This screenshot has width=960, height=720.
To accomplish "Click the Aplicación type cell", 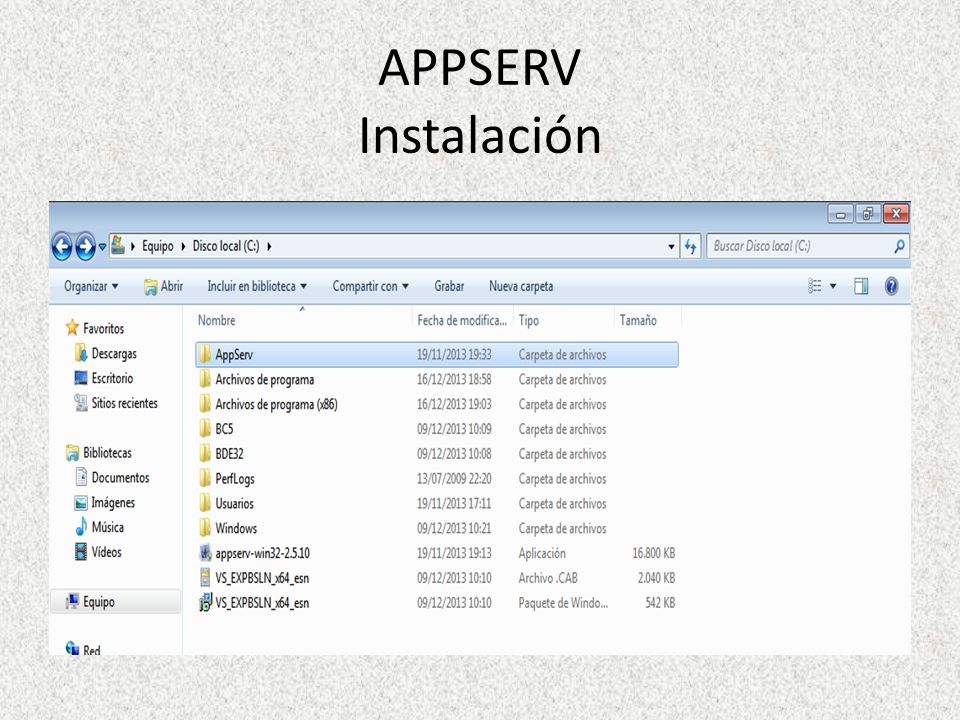I will coord(542,553).
